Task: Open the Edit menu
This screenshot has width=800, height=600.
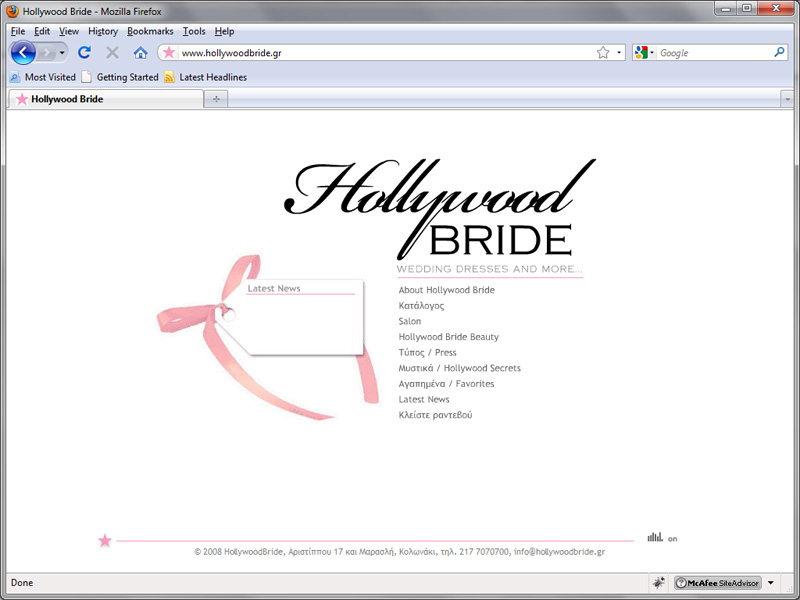Action: tap(42, 31)
